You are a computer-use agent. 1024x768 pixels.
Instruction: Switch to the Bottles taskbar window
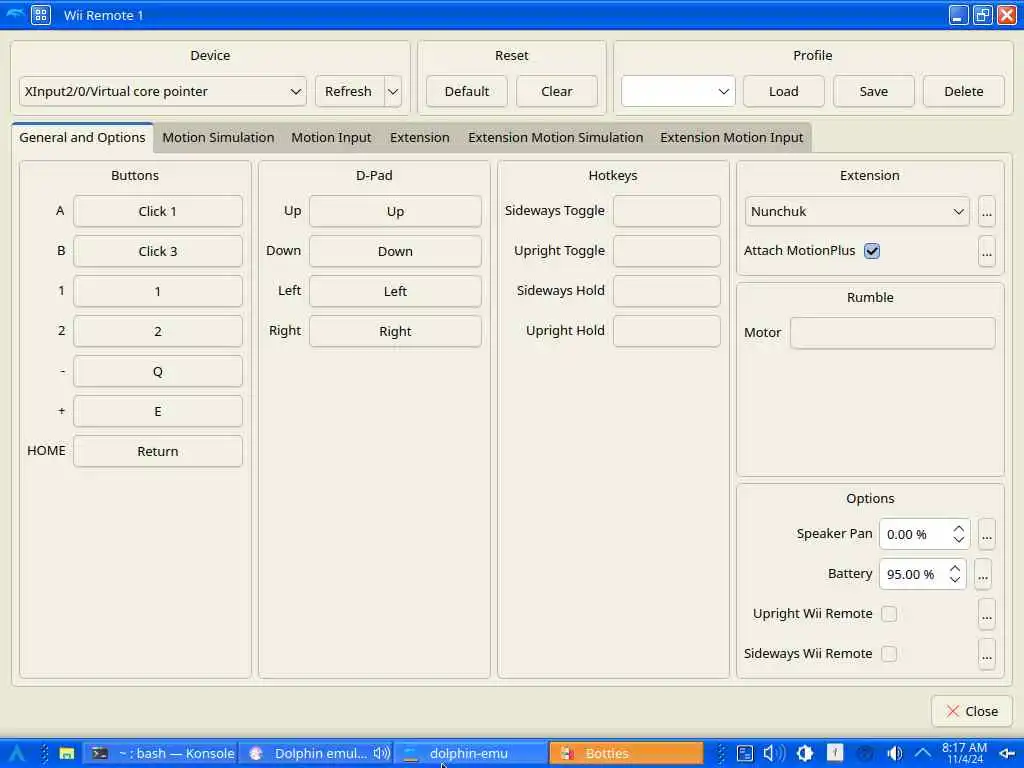[x=626, y=753]
